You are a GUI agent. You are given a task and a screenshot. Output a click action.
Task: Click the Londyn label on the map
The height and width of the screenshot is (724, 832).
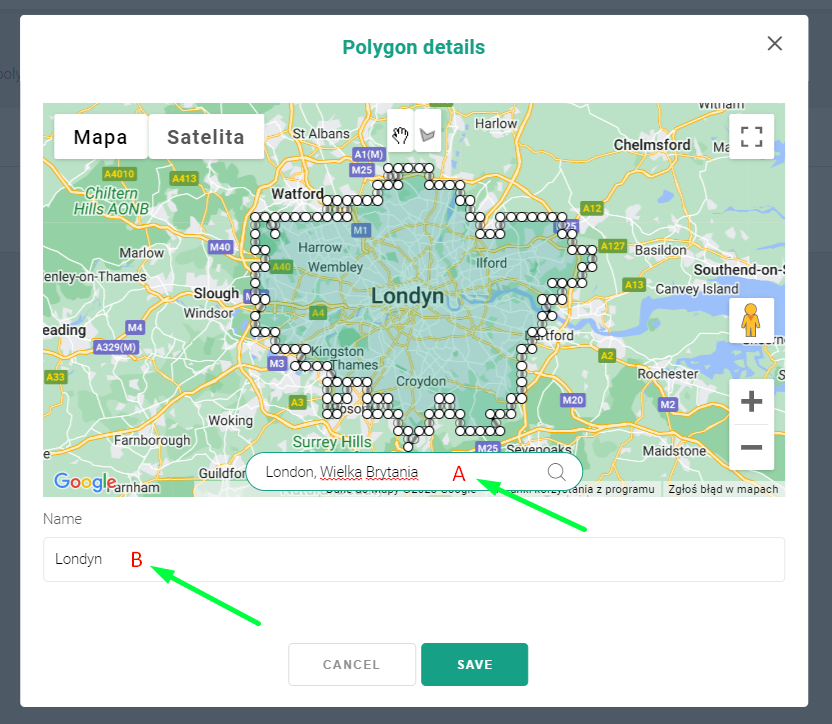pos(407,296)
